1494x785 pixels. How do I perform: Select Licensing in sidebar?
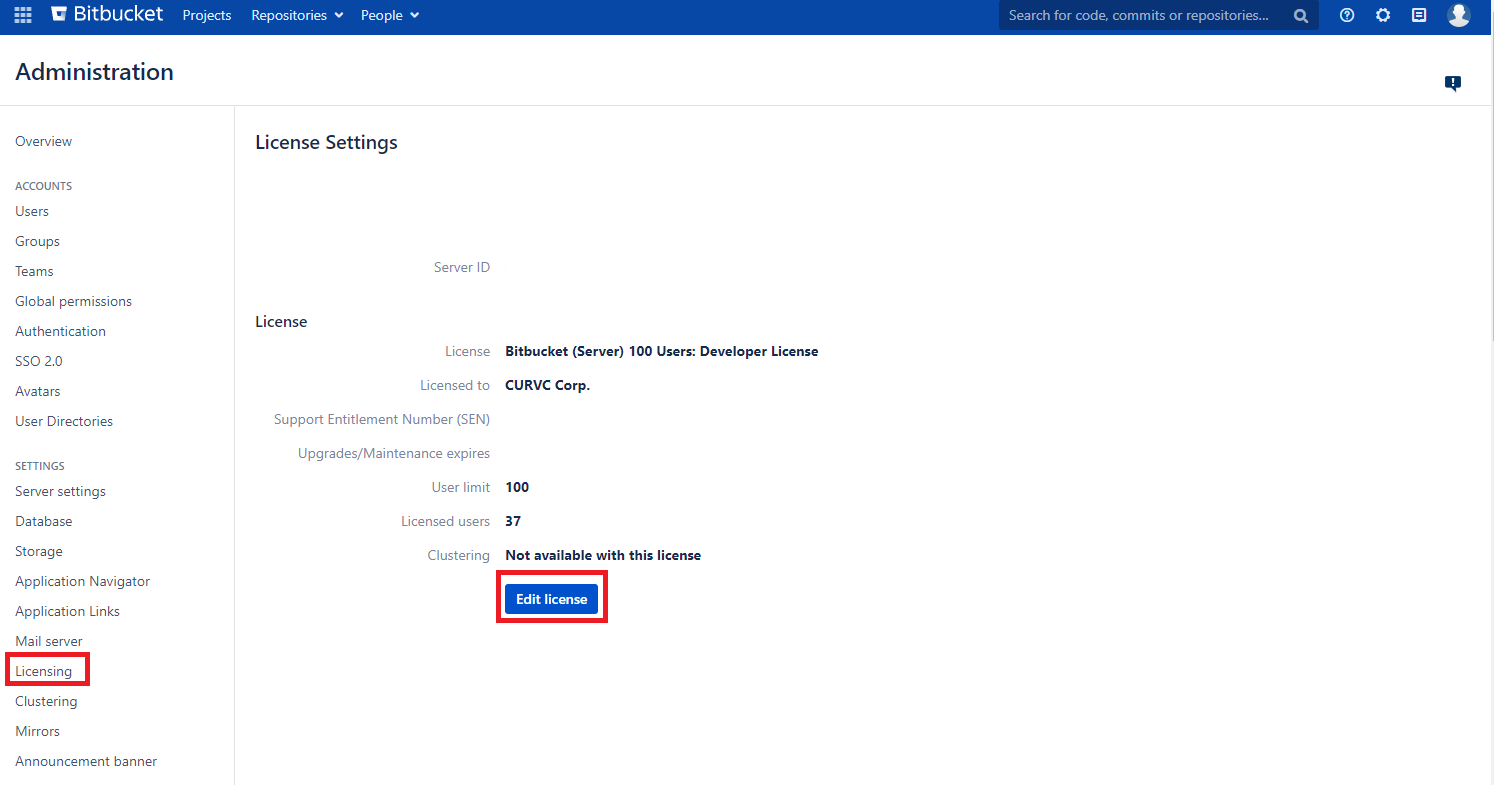pos(44,671)
